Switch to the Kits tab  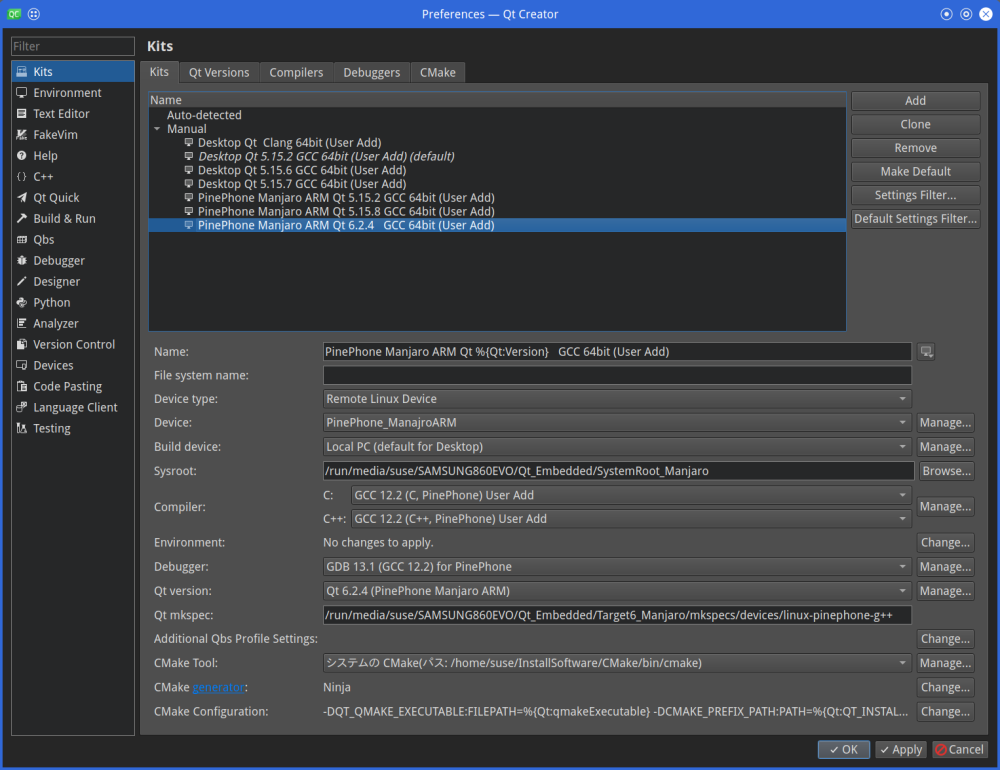point(159,72)
